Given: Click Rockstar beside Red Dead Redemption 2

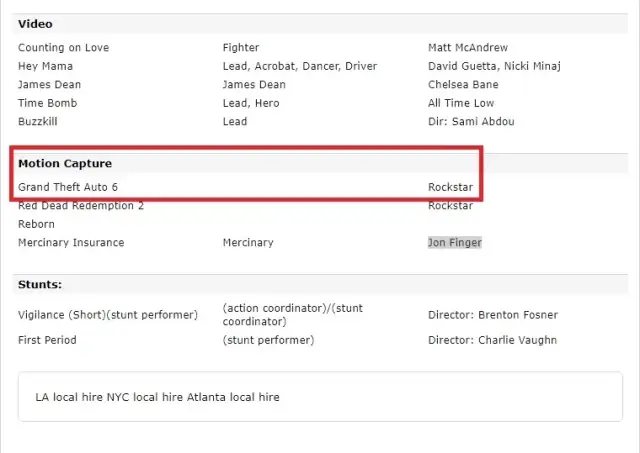Looking at the screenshot, I should (x=450, y=206).
